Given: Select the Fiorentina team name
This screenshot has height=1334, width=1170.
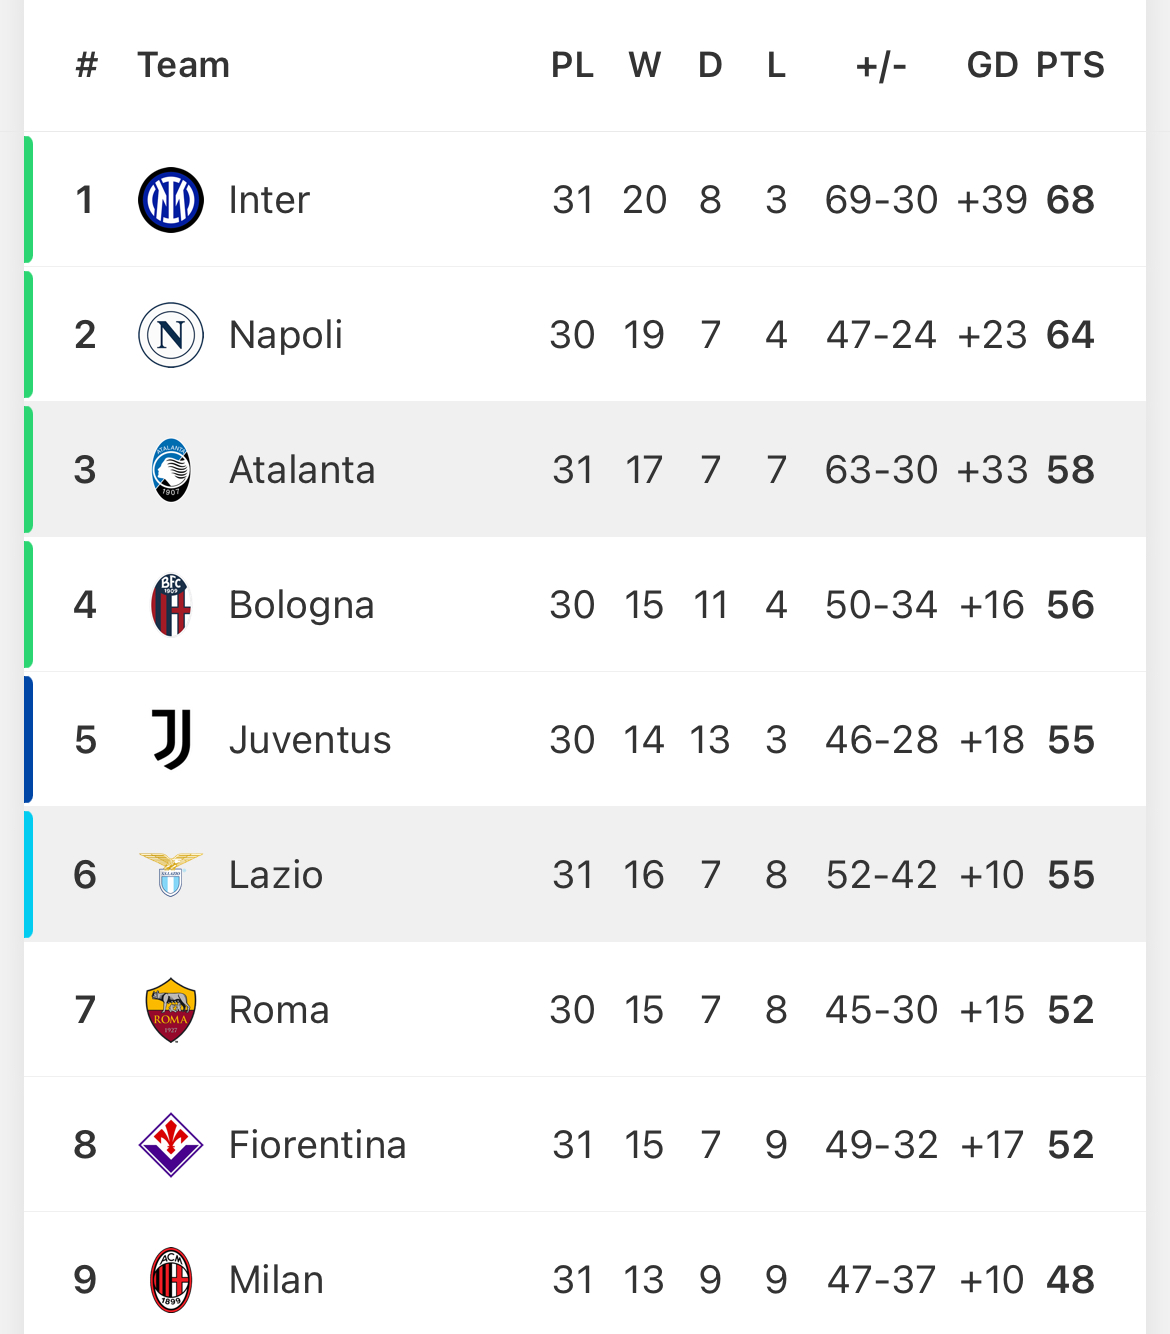Looking at the screenshot, I should click(317, 1145).
